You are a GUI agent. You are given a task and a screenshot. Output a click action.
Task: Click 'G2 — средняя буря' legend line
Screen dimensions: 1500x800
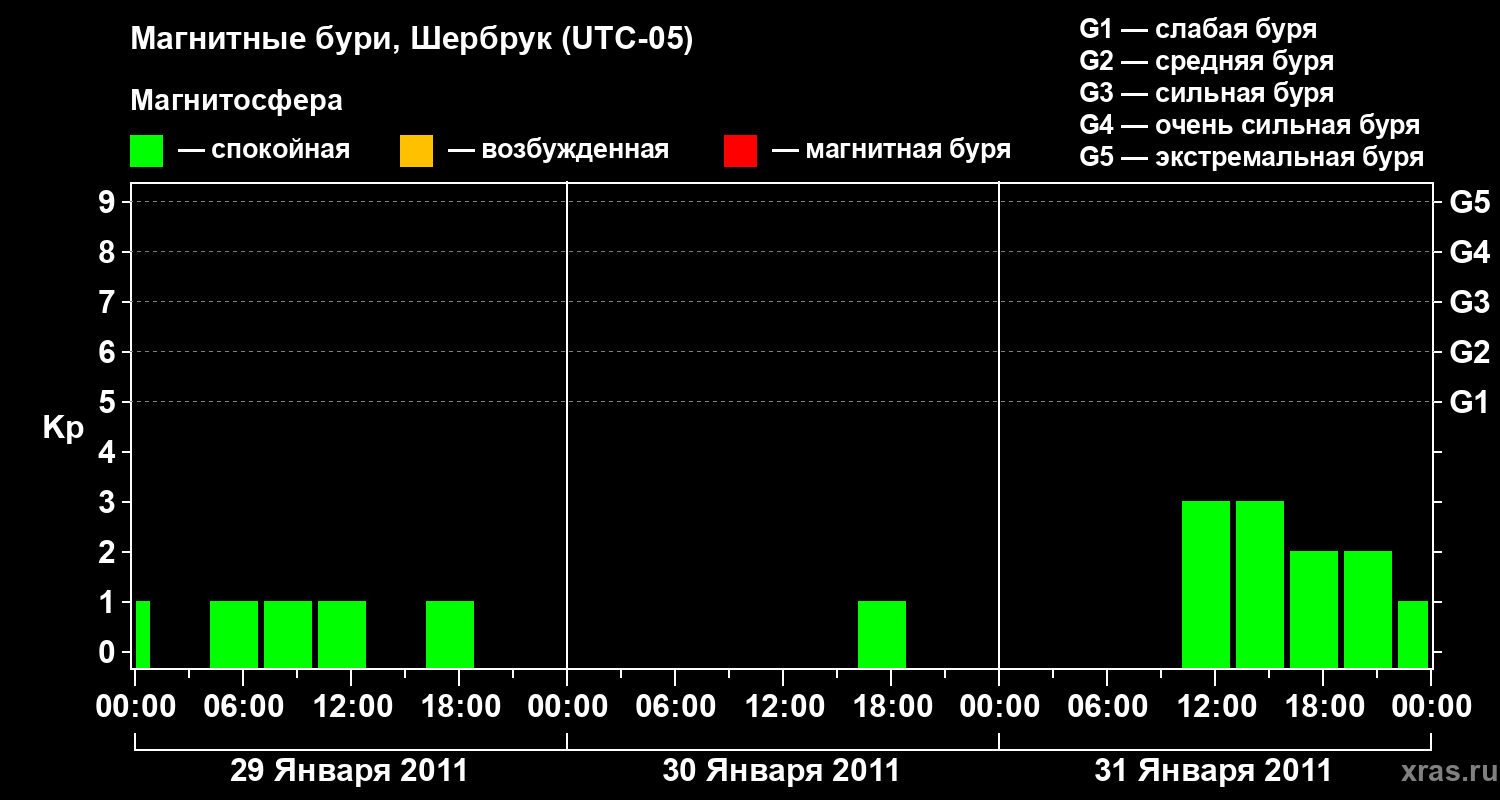(1206, 61)
